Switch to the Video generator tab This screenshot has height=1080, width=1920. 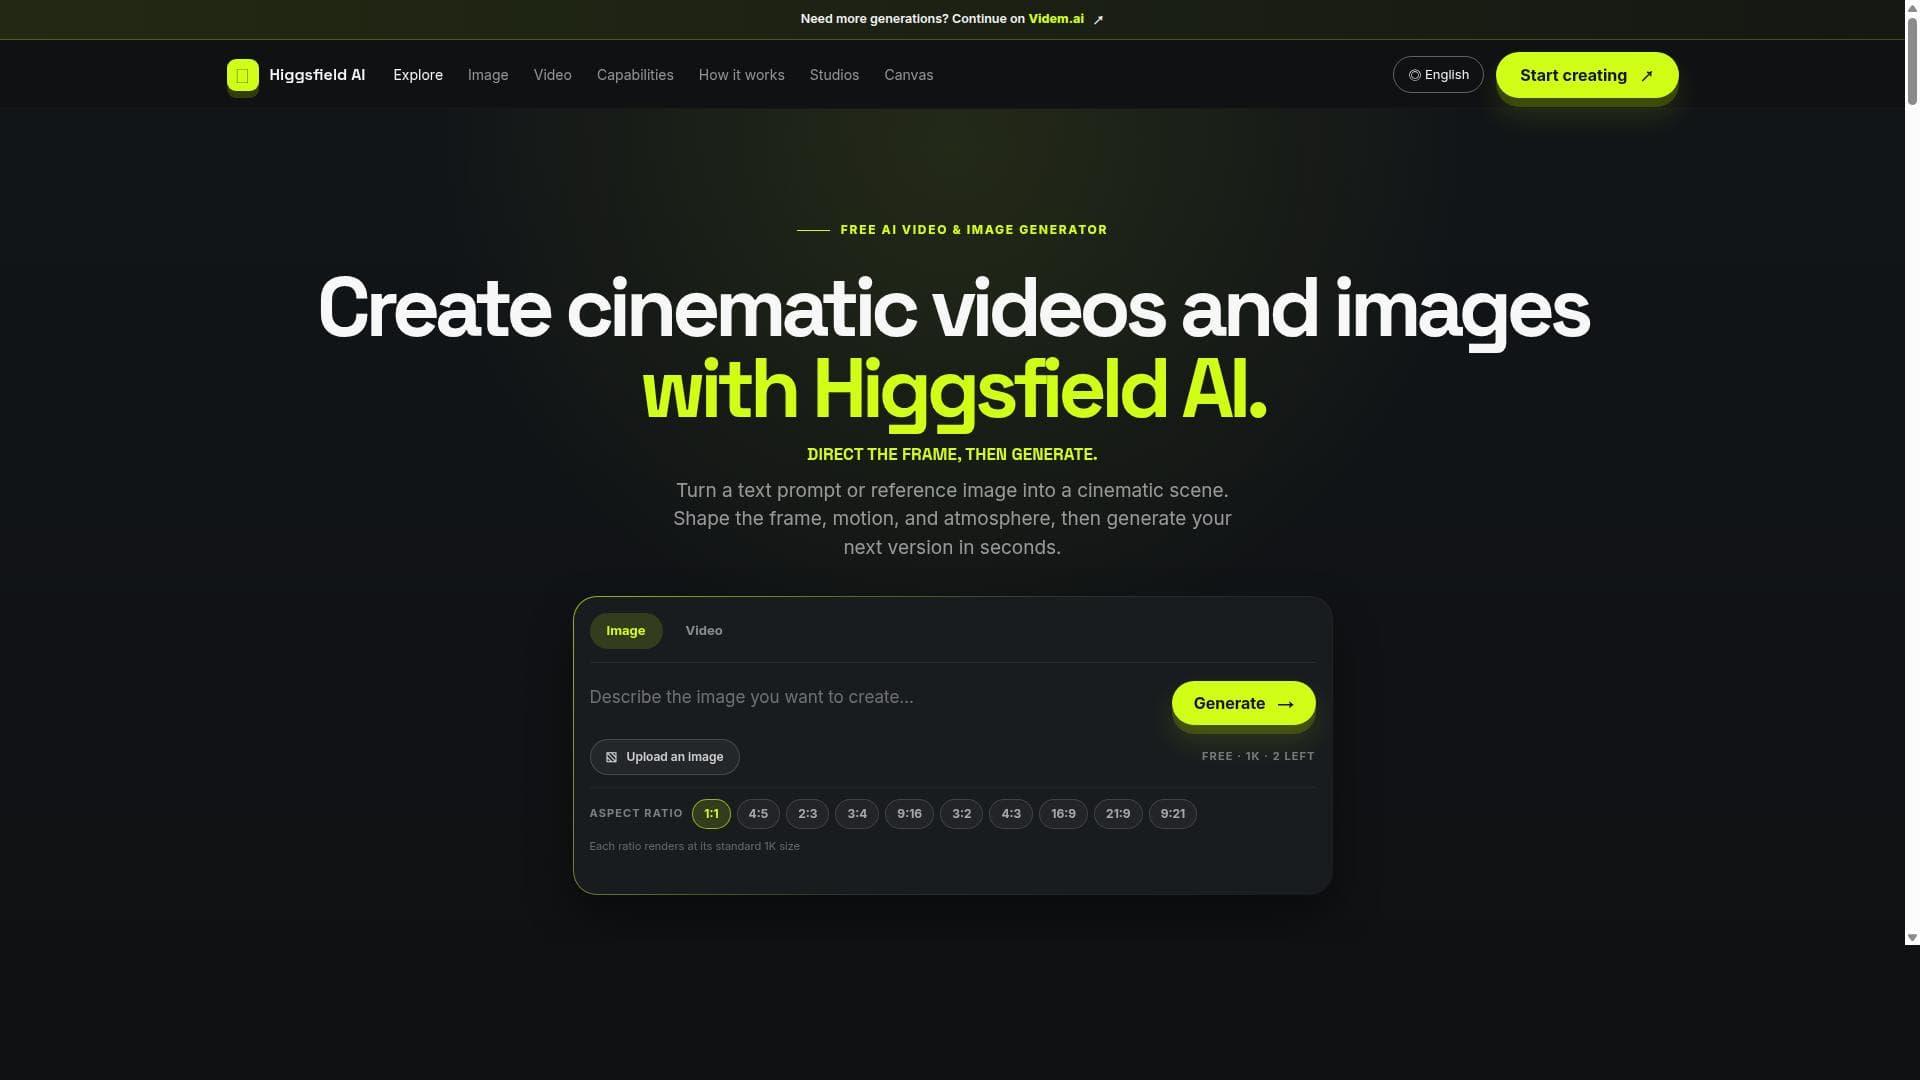click(704, 631)
